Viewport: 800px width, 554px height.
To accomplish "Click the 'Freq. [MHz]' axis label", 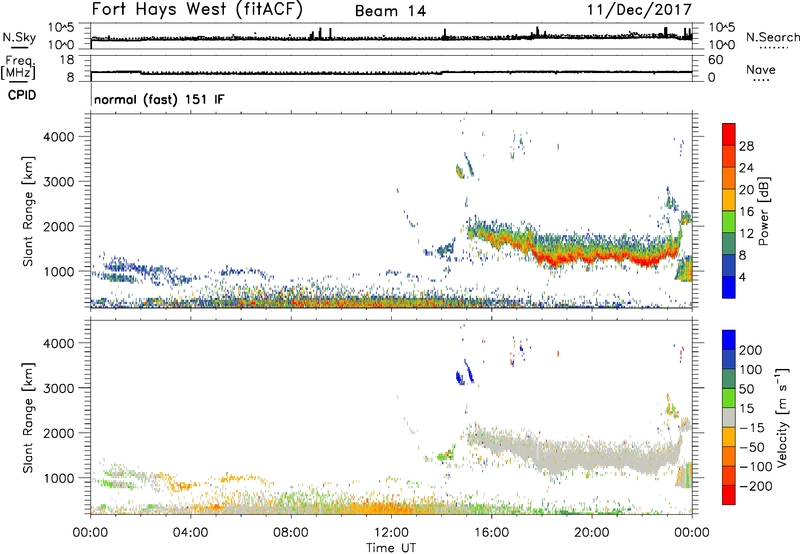I will (x=19, y=67).
